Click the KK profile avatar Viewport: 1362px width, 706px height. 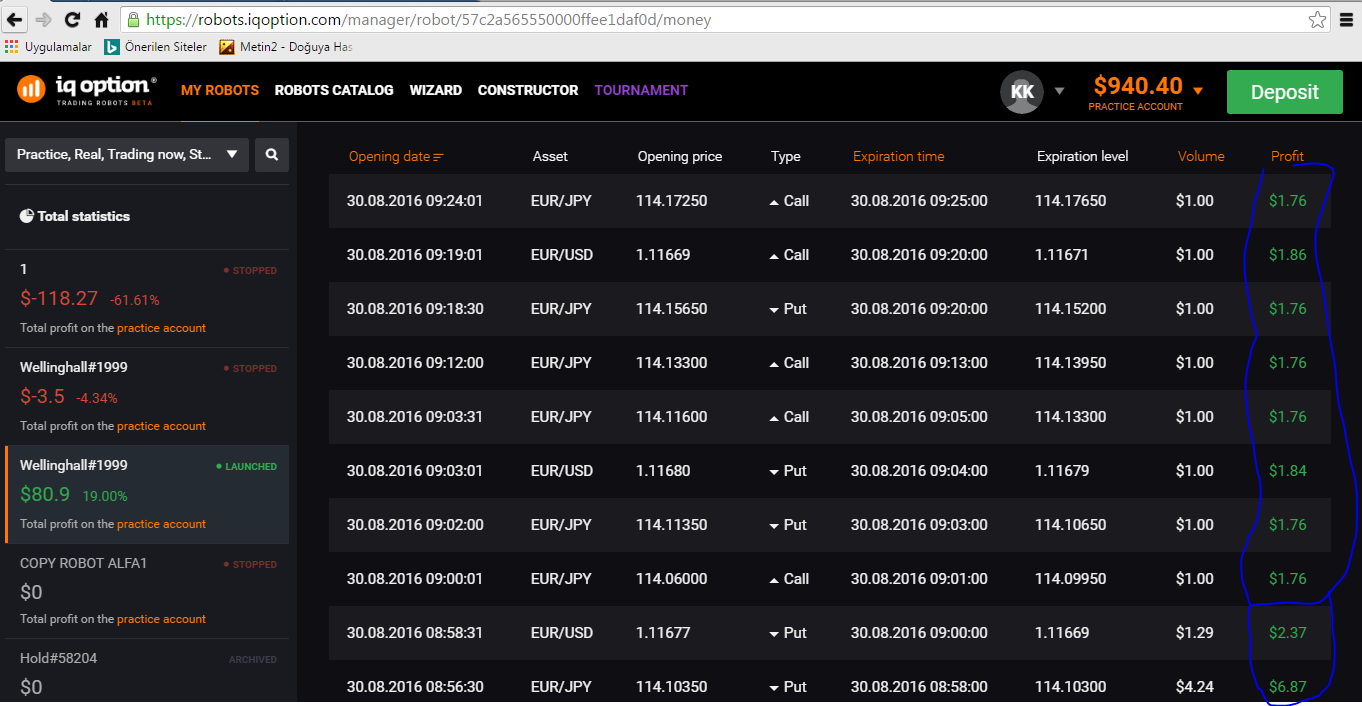[x=1022, y=91]
